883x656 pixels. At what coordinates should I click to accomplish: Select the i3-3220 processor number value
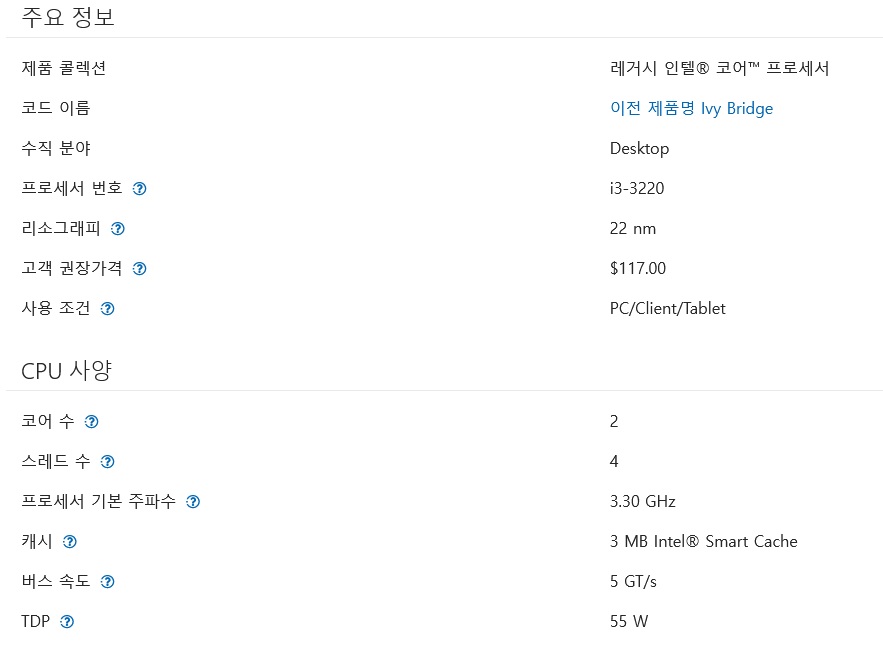point(637,188)
